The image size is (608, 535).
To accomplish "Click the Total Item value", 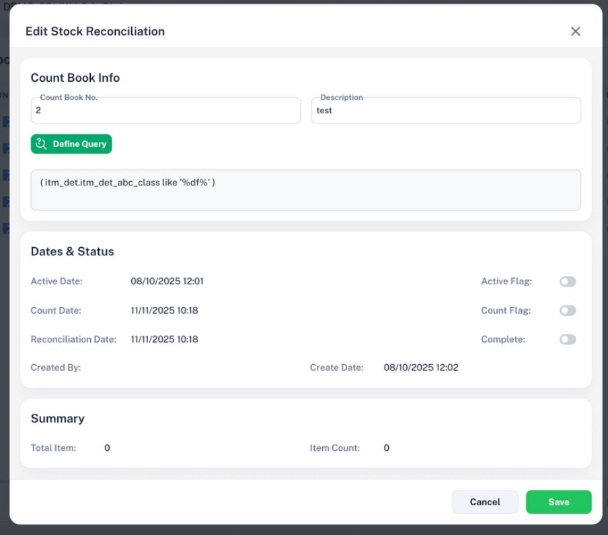I will coord(107,448).
